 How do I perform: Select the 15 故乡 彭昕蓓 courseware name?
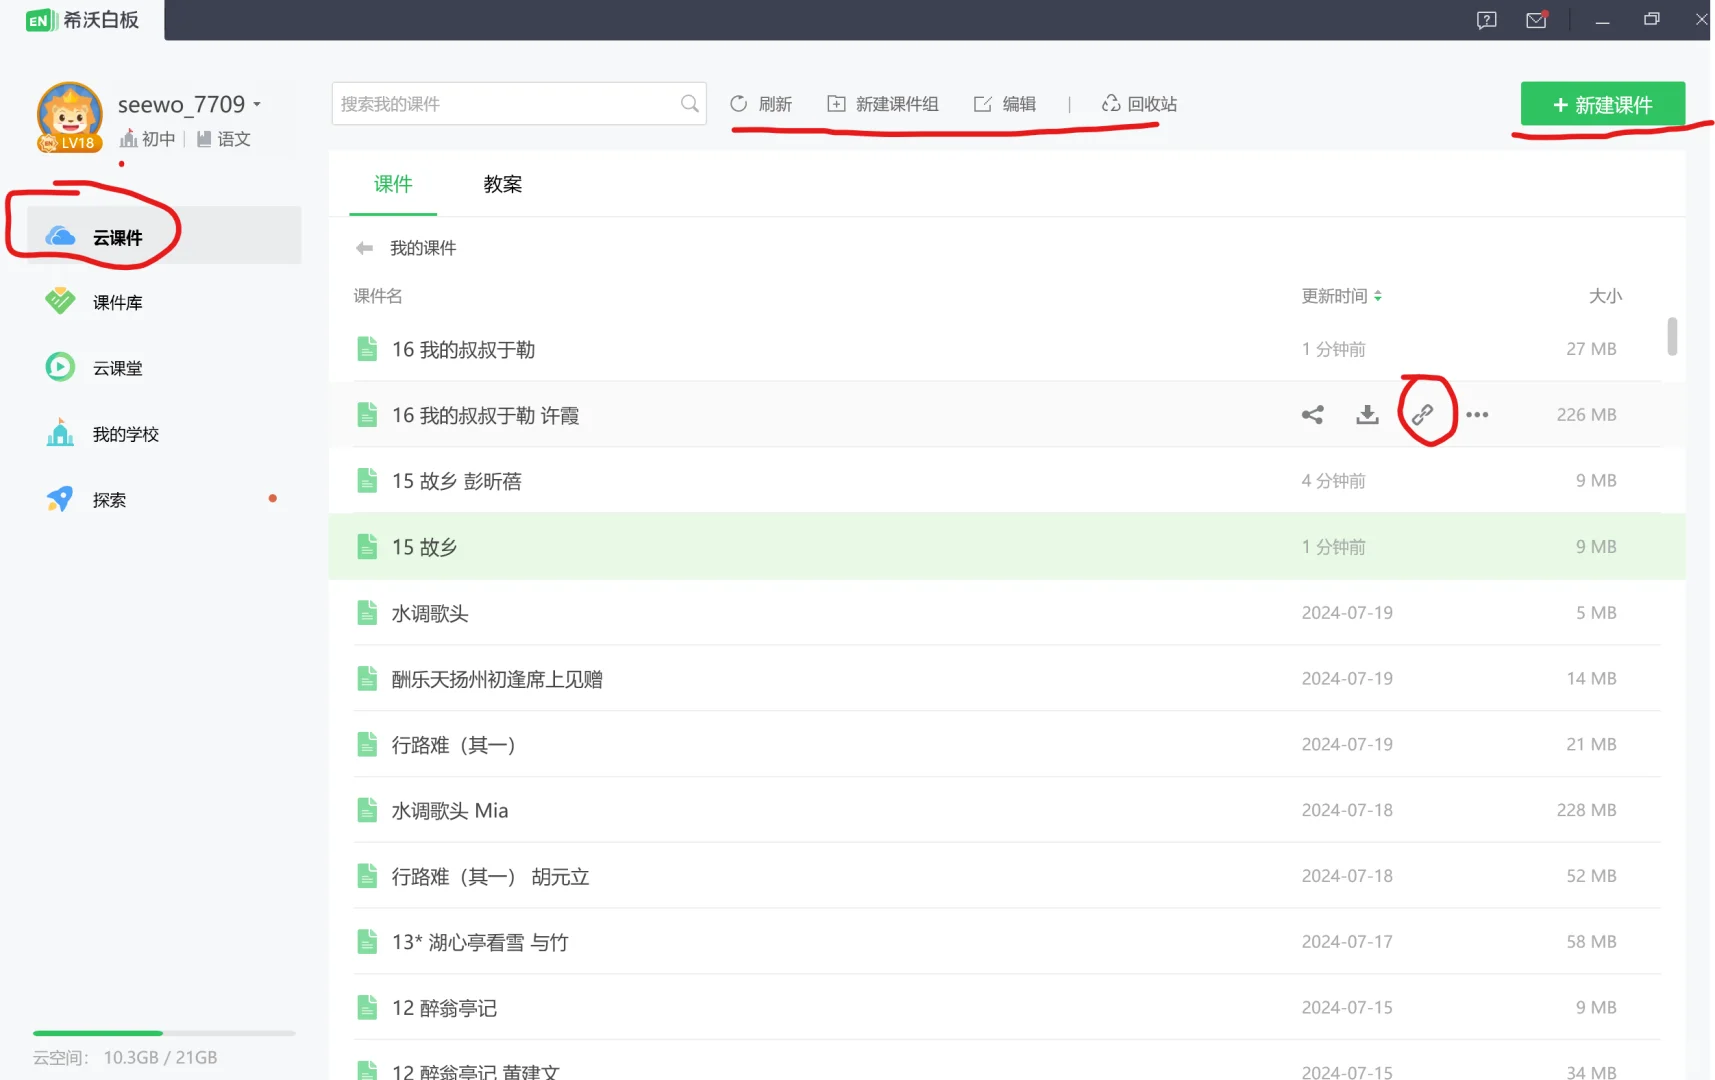(457, 481)
